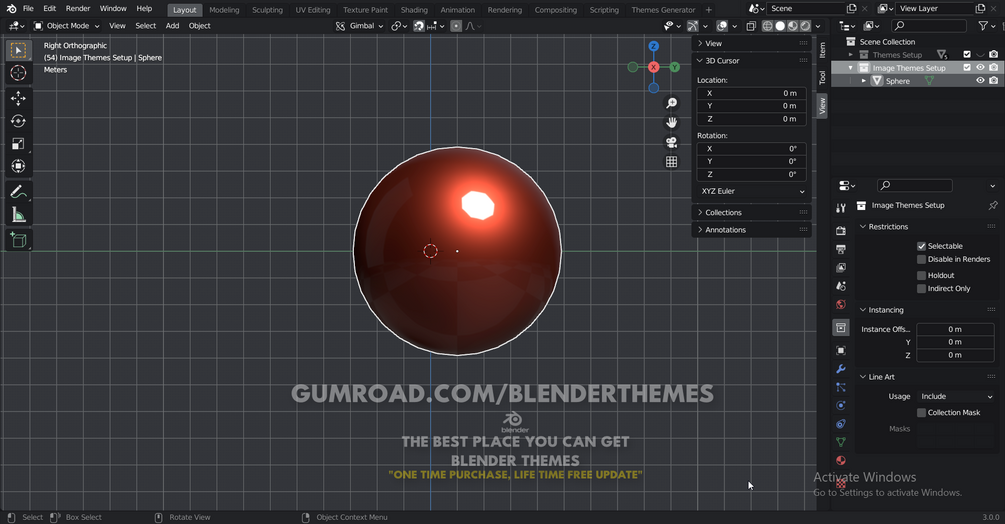Screen dimensions: 1005x524
Task: Hide Image Themes Setup collection eye
Action: pos(980,67)
